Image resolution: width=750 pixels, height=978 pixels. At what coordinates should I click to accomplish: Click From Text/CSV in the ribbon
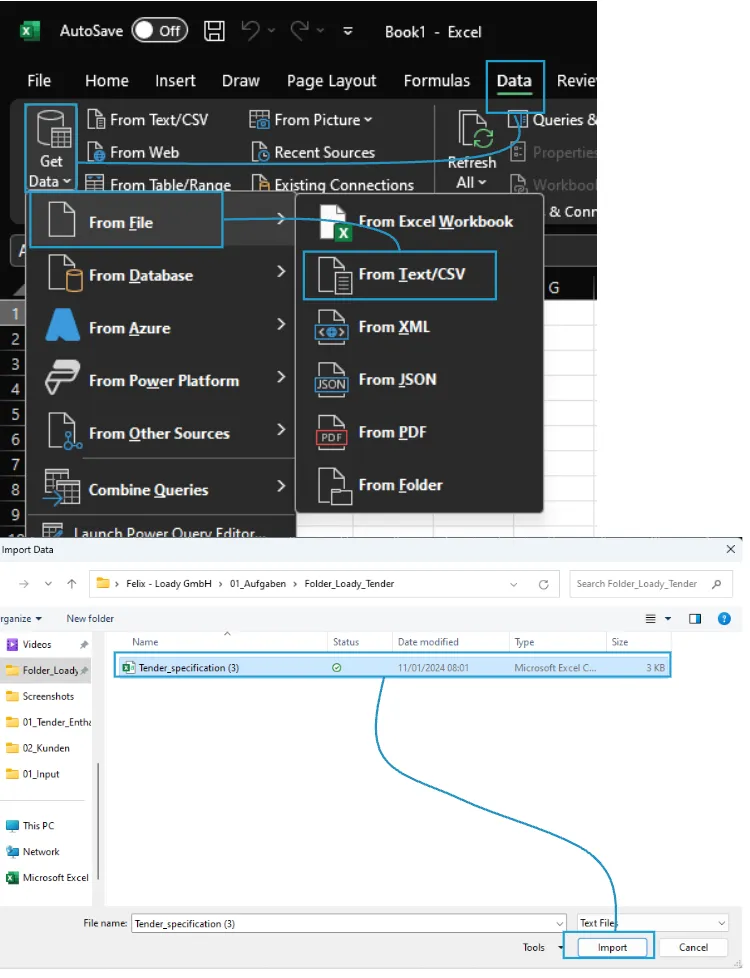coord(148,119)
